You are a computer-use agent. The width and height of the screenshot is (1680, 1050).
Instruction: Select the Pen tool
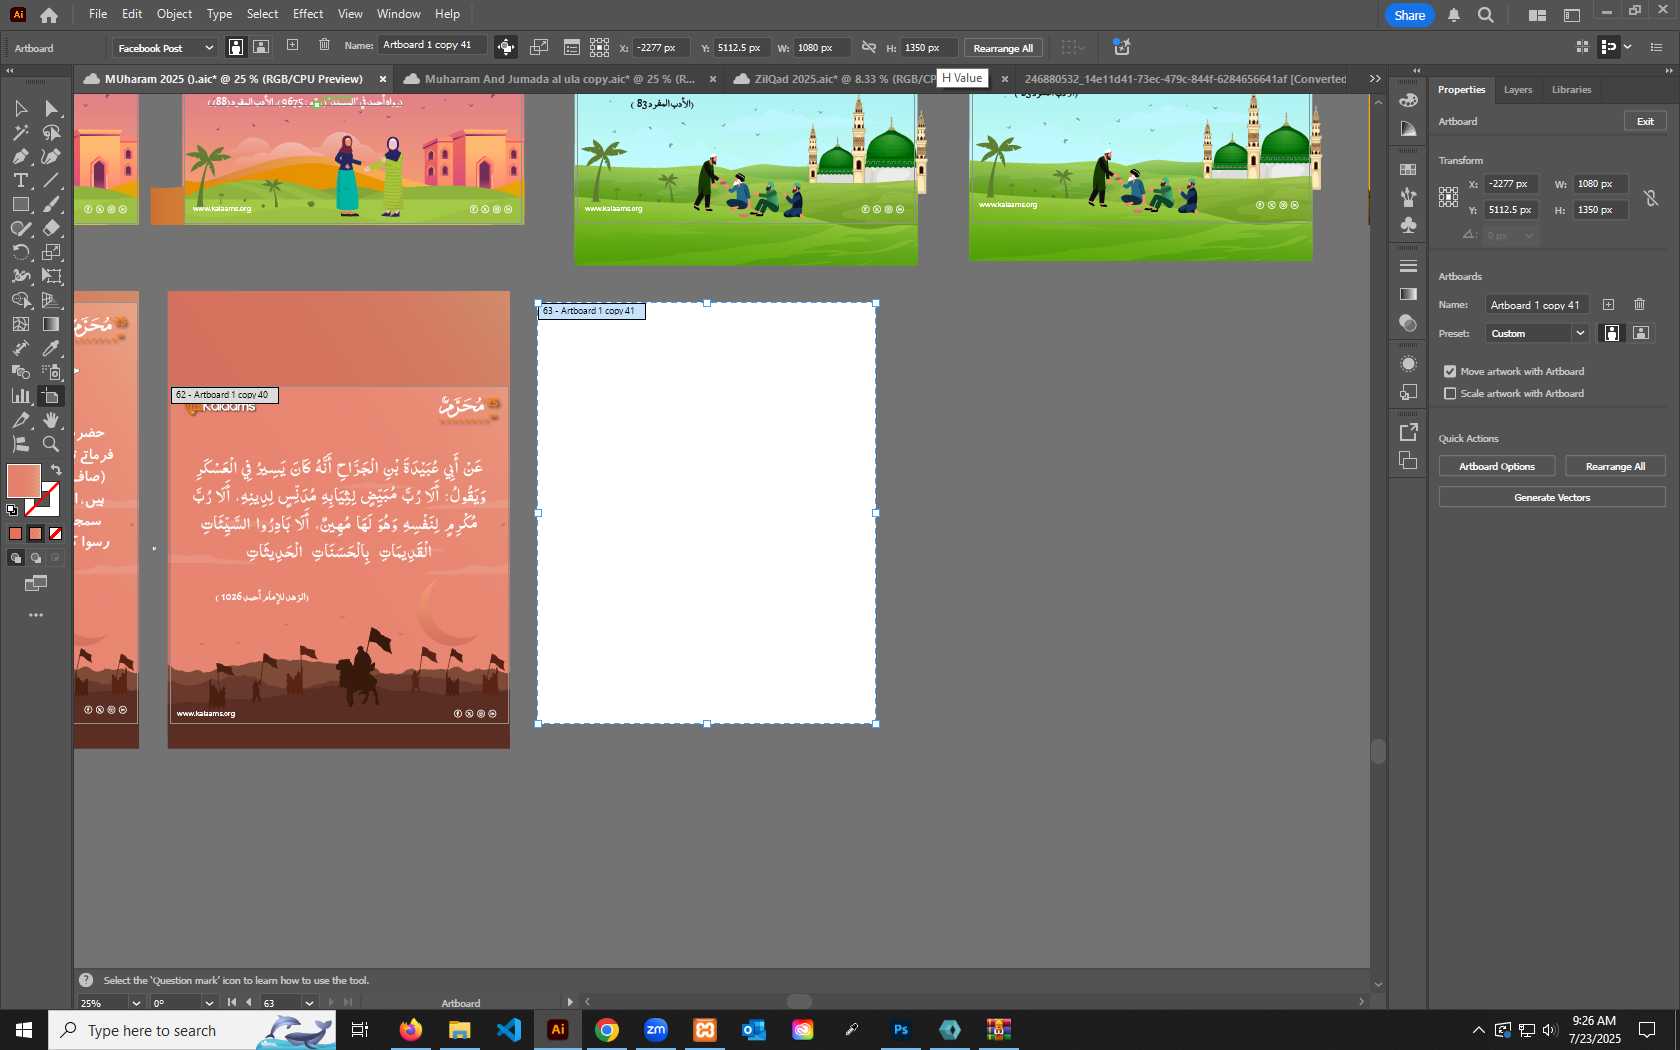point(20,156)
